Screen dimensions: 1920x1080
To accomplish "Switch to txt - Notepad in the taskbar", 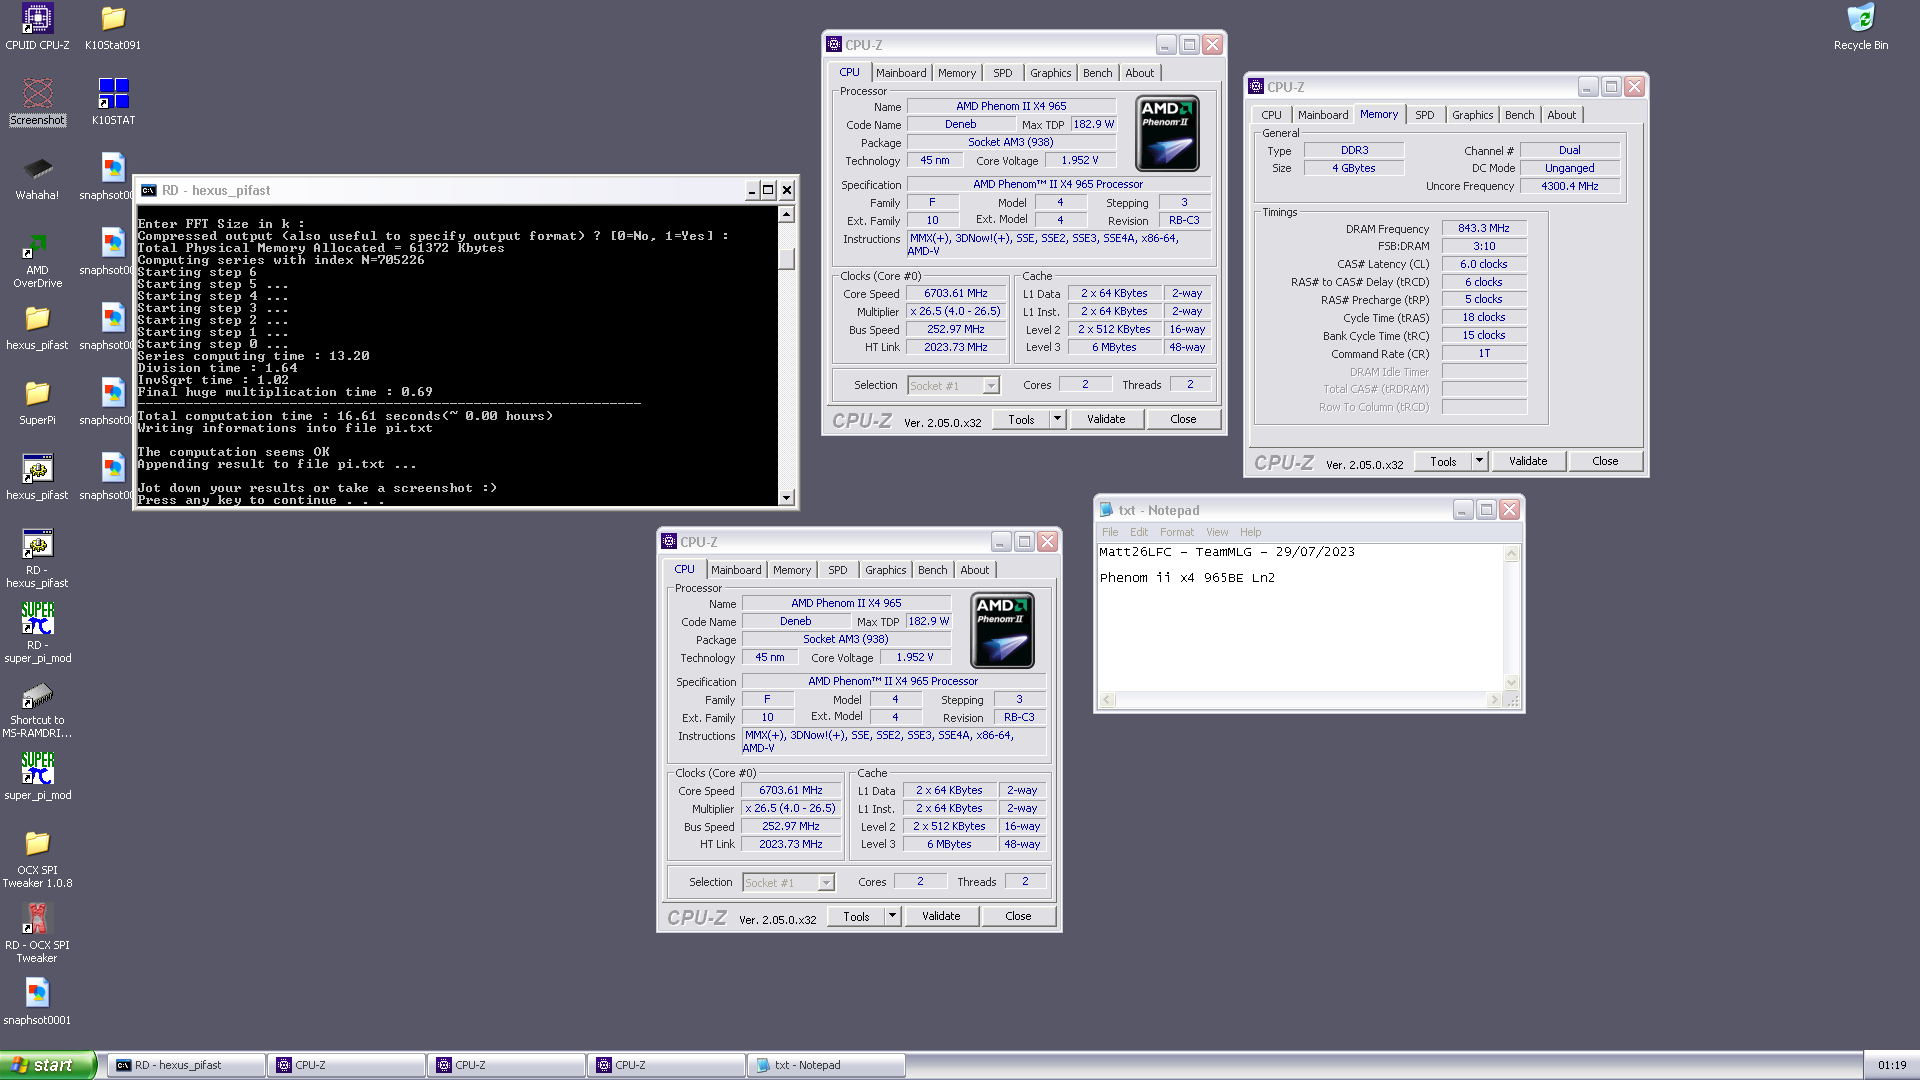I will [x=826, y=1065].
